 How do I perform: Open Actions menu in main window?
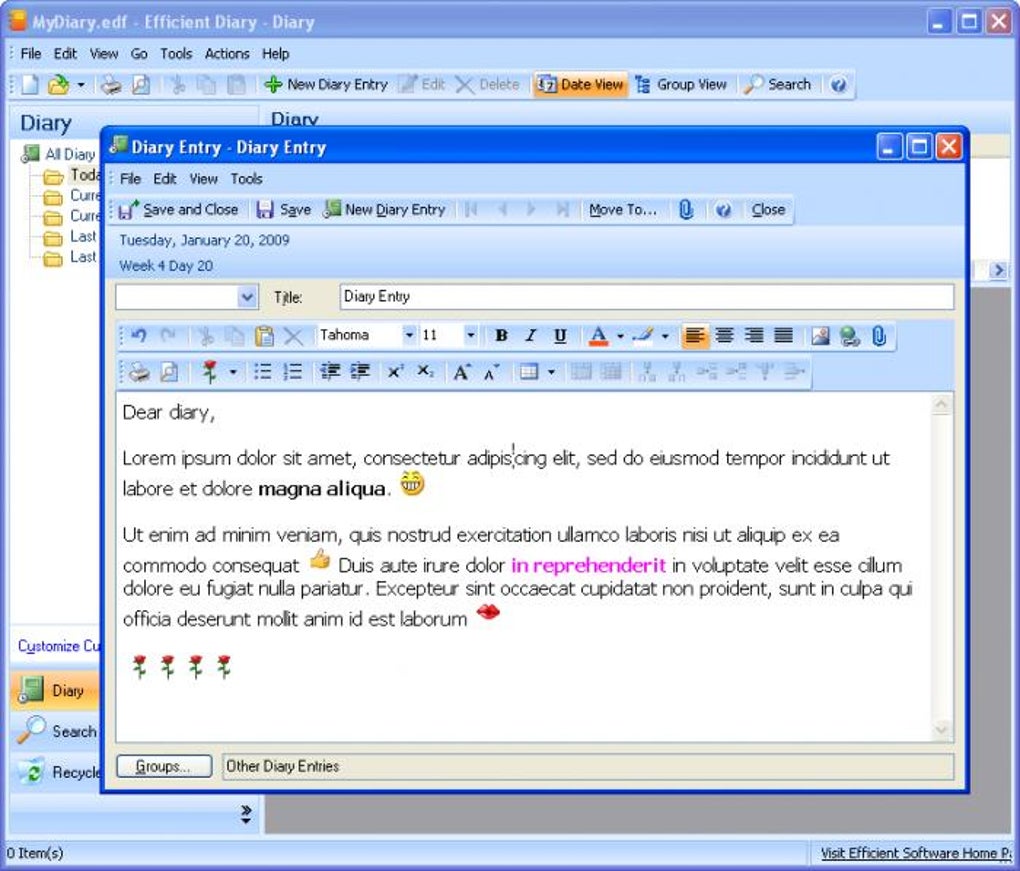227,54
